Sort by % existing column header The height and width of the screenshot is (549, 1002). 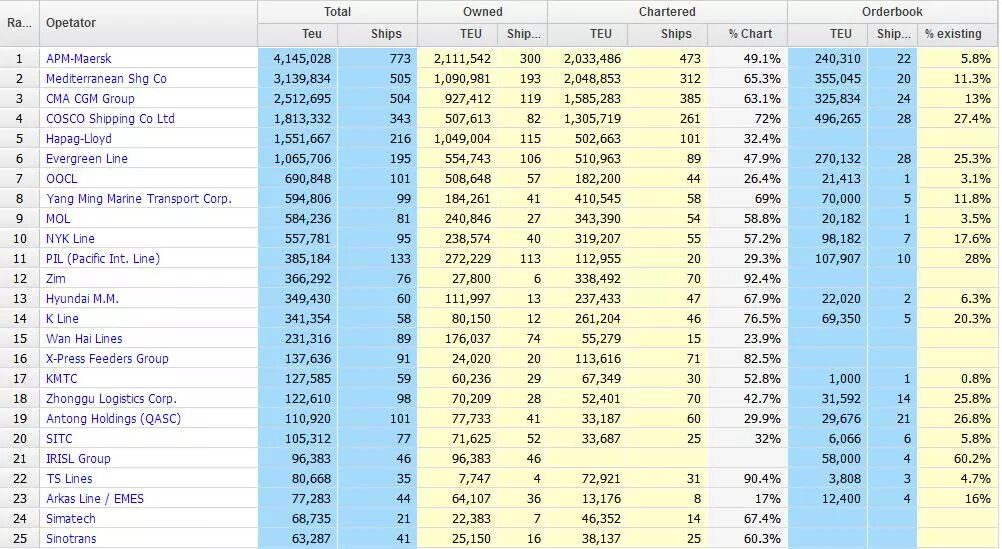(x=958, y=34)
